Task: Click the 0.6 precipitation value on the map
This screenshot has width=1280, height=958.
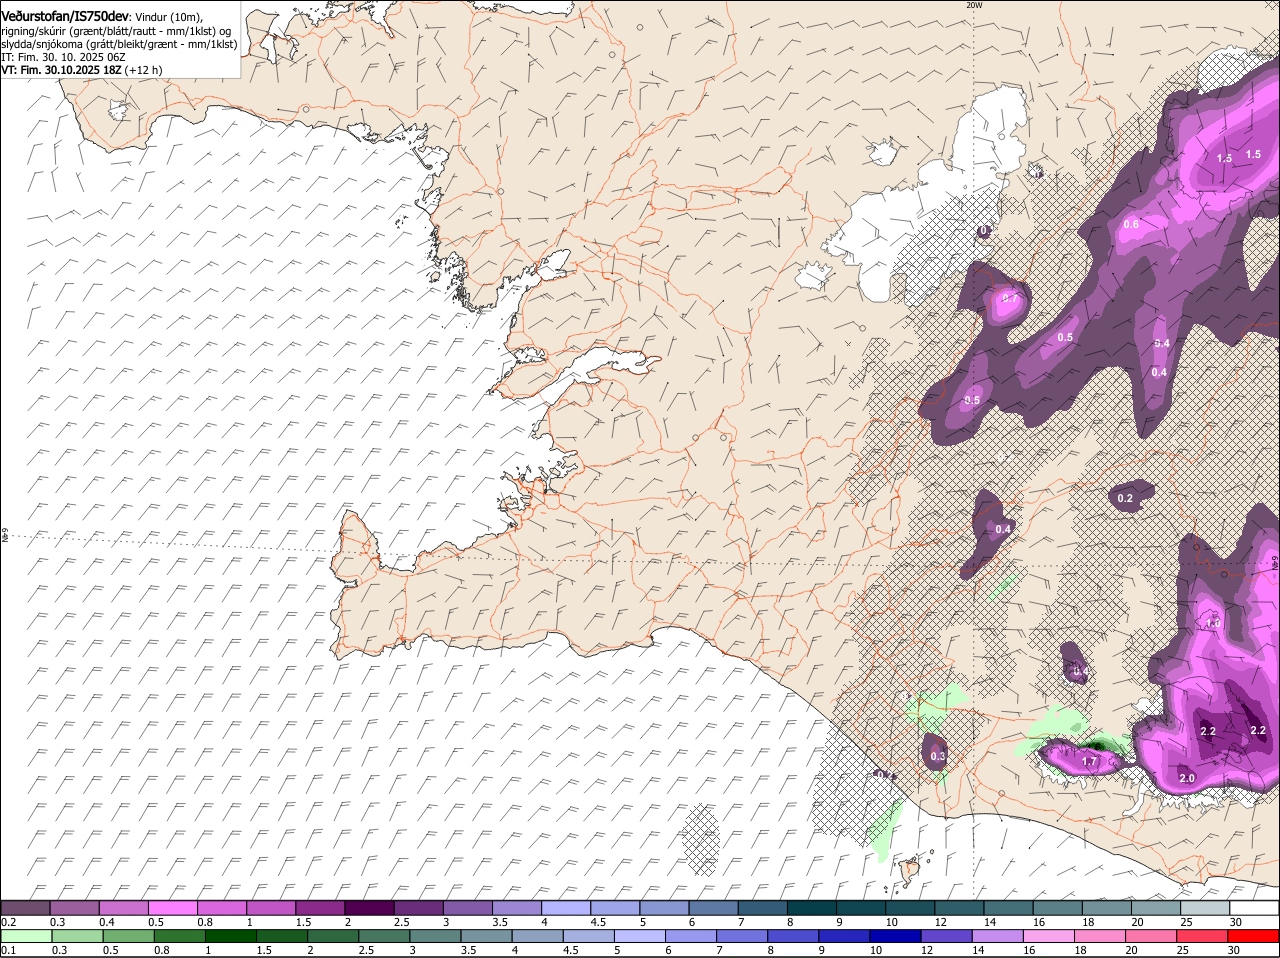Action: click(1131, 224)
